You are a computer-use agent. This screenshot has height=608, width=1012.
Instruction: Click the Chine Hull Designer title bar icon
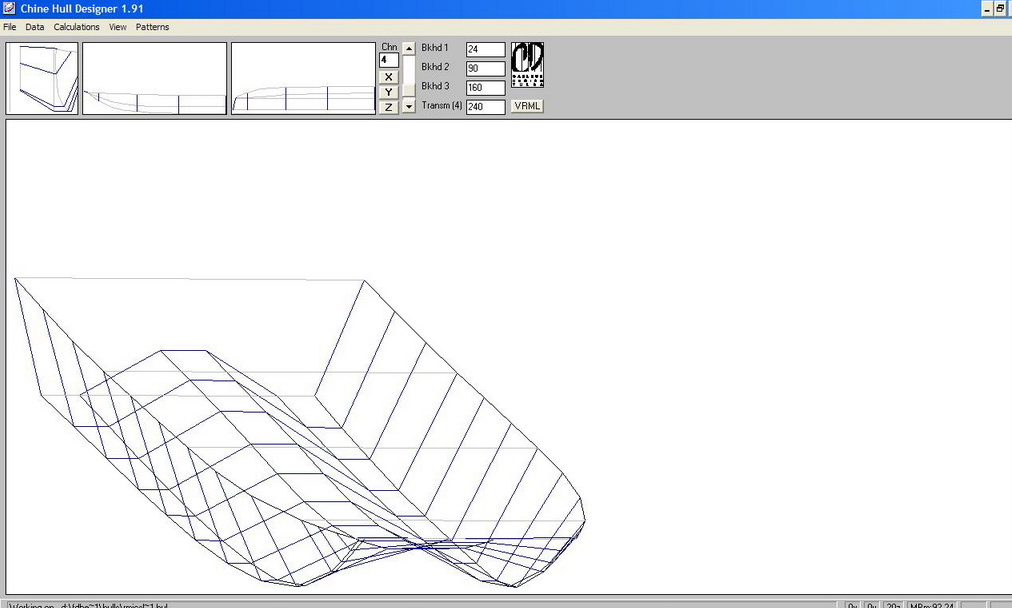coord(9,8)
